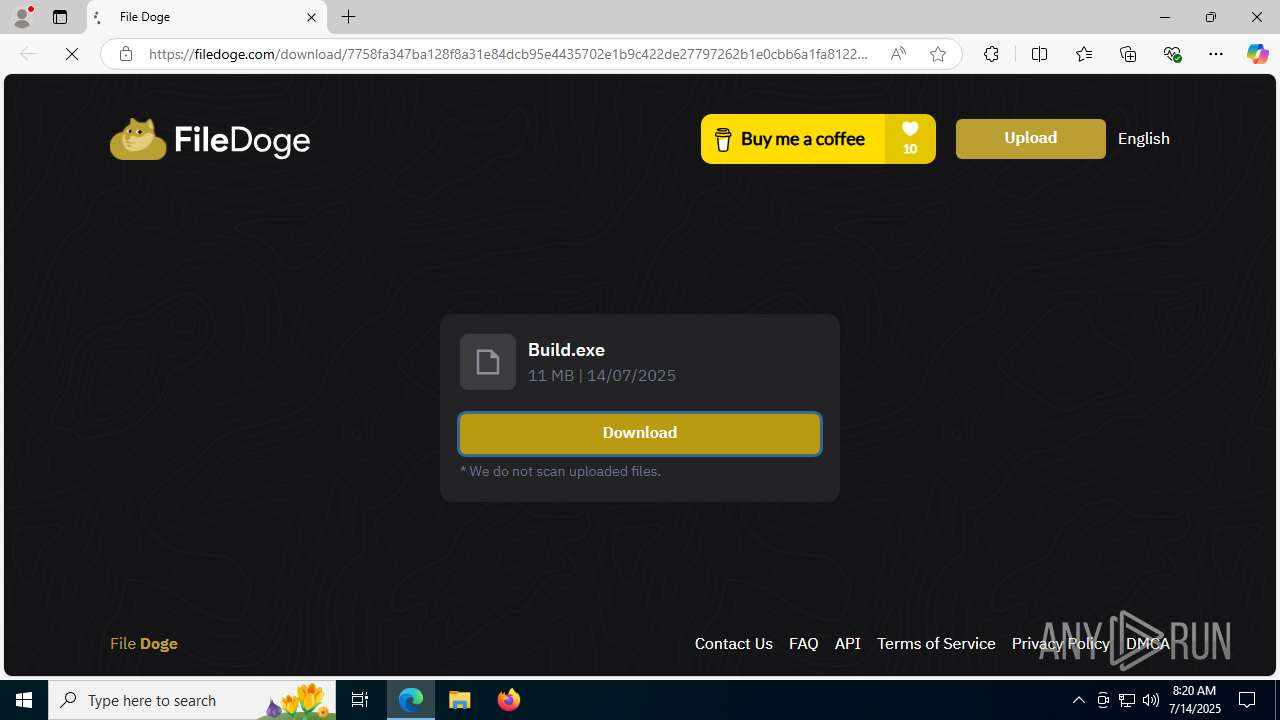Show hidden system tray icons

point(1079,700)
